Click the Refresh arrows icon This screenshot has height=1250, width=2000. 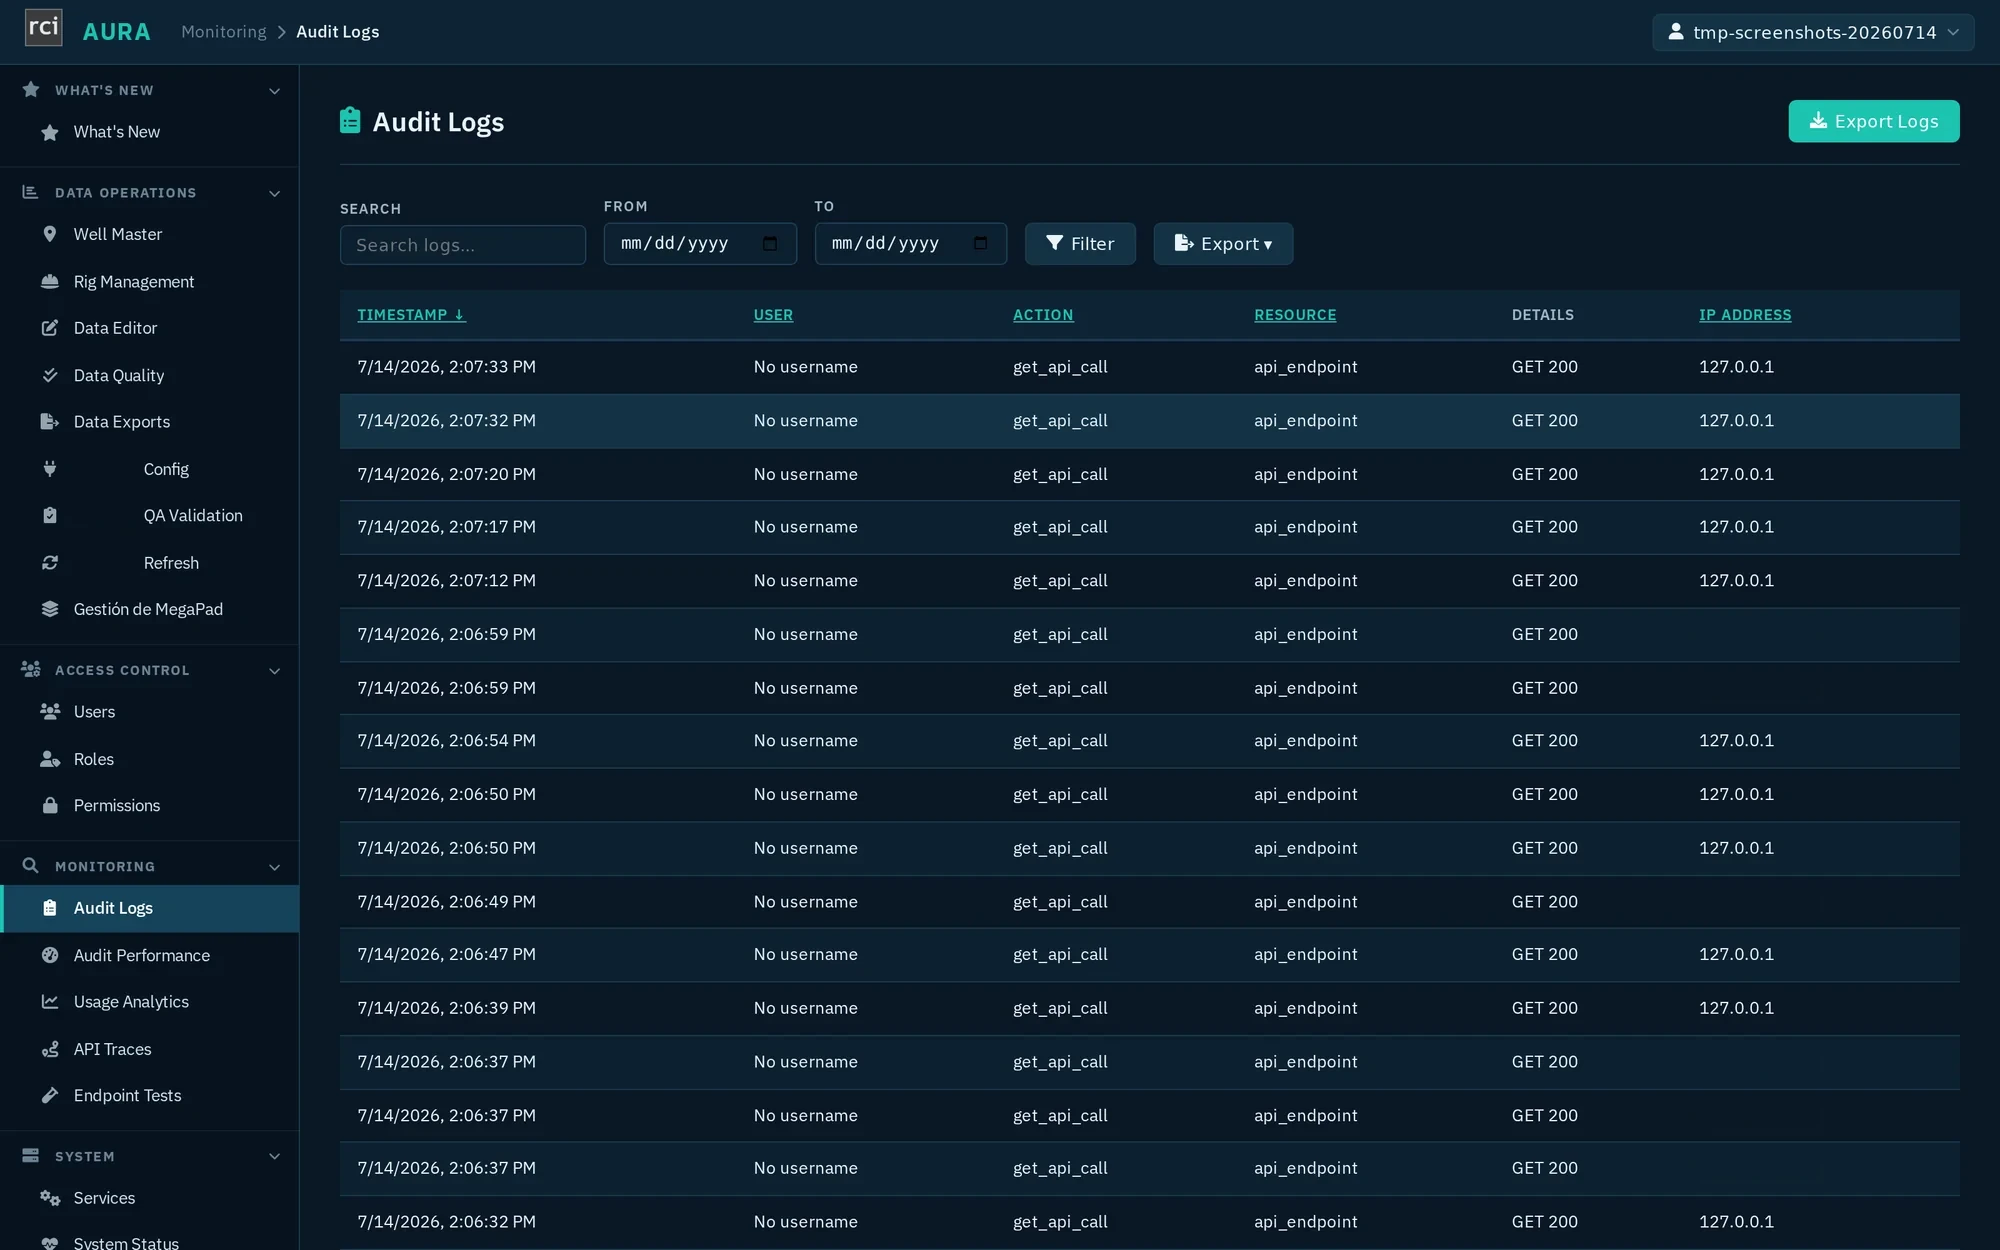pos(50,563)
